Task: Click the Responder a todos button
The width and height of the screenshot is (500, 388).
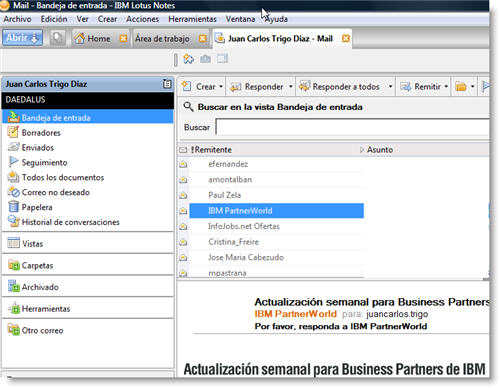Action: (x=339, y=87)
